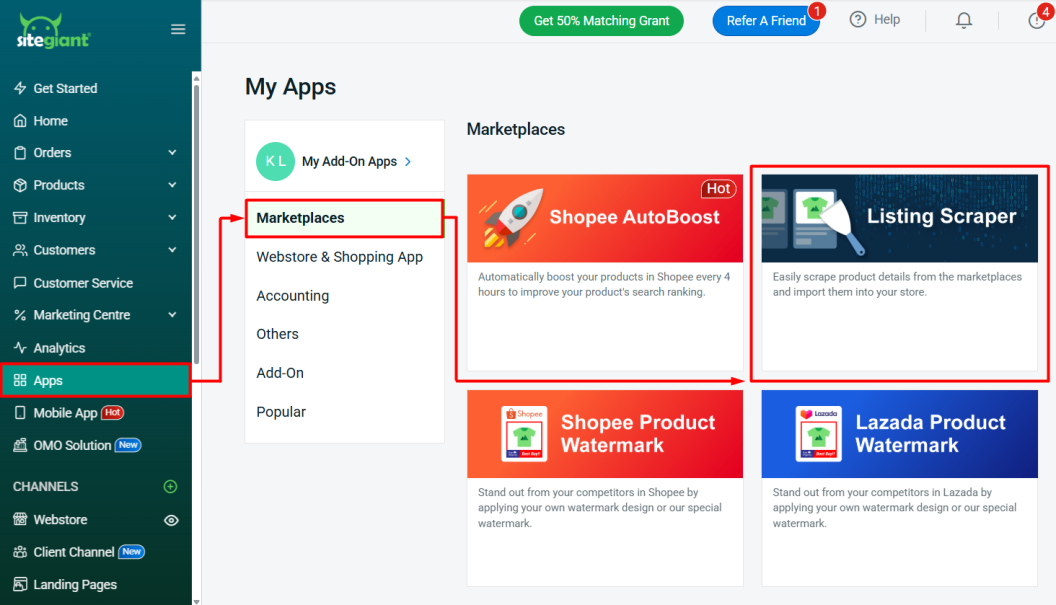Click the Home house icon

pos(20,121)
